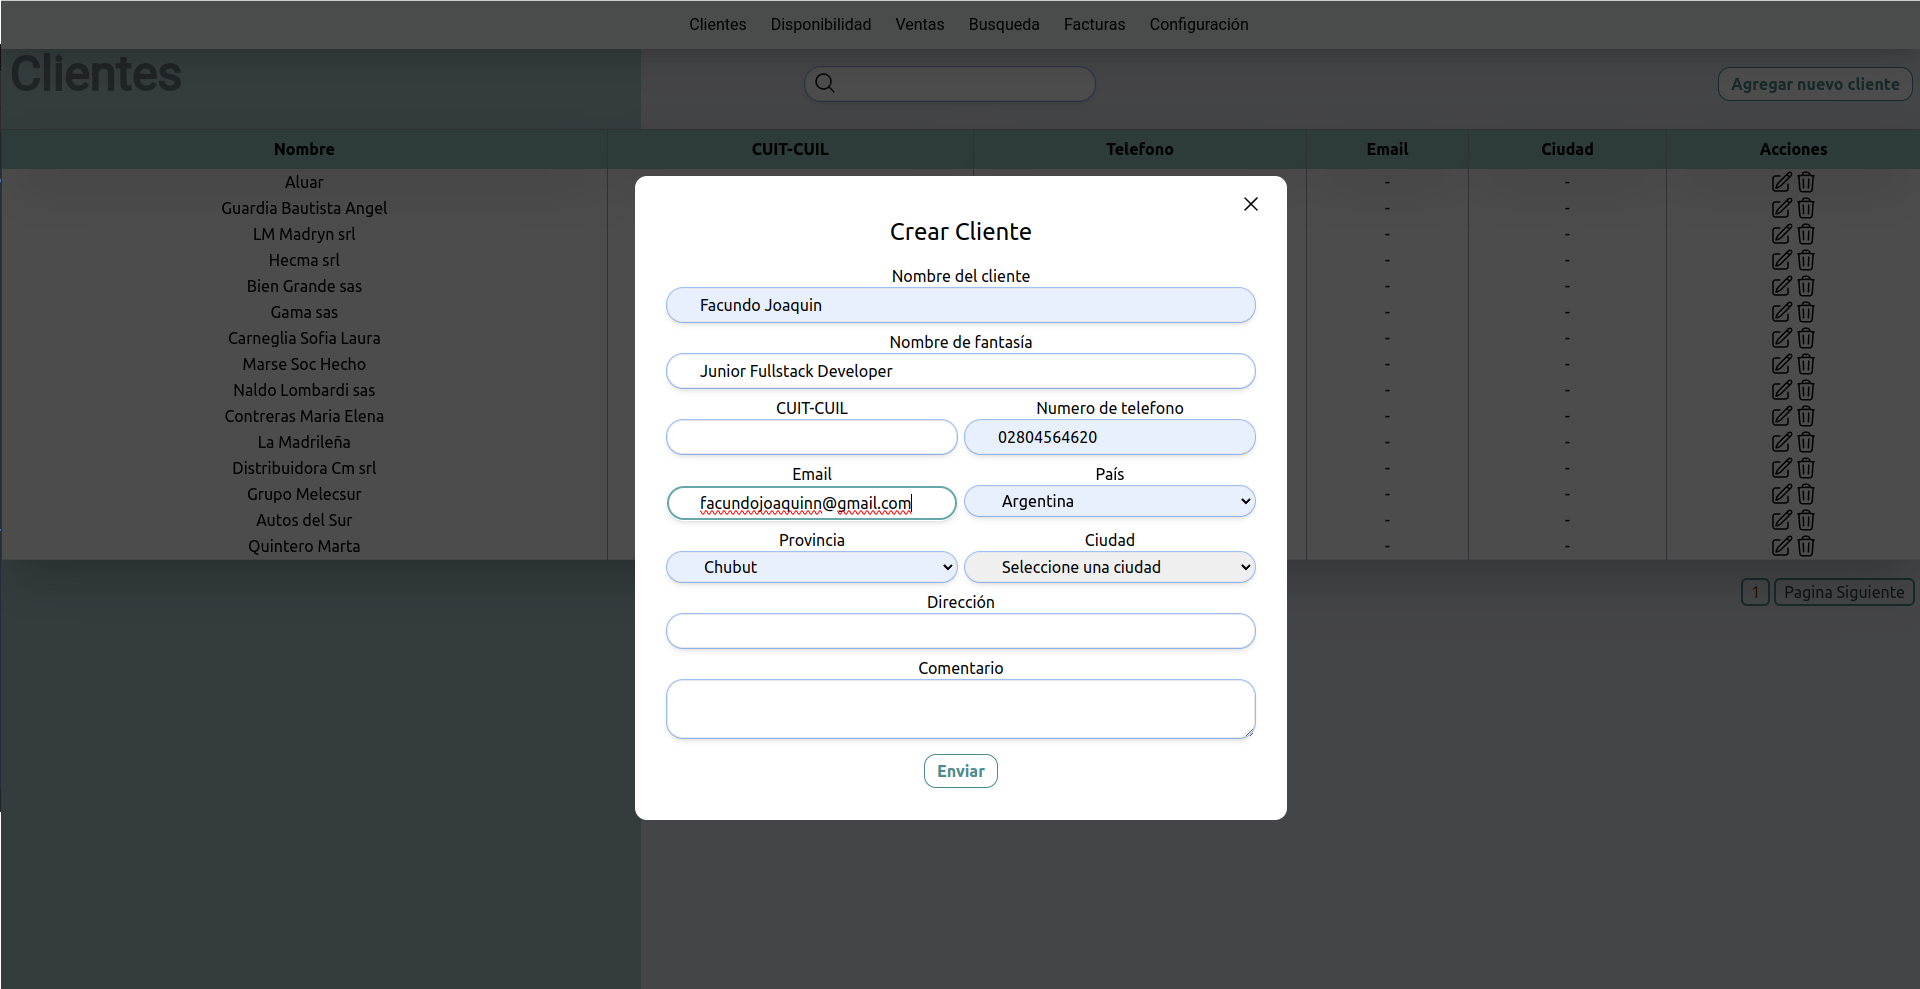Click the Telefono column header
This screenshot has height=989, width=1920.
pos(1140,149)
